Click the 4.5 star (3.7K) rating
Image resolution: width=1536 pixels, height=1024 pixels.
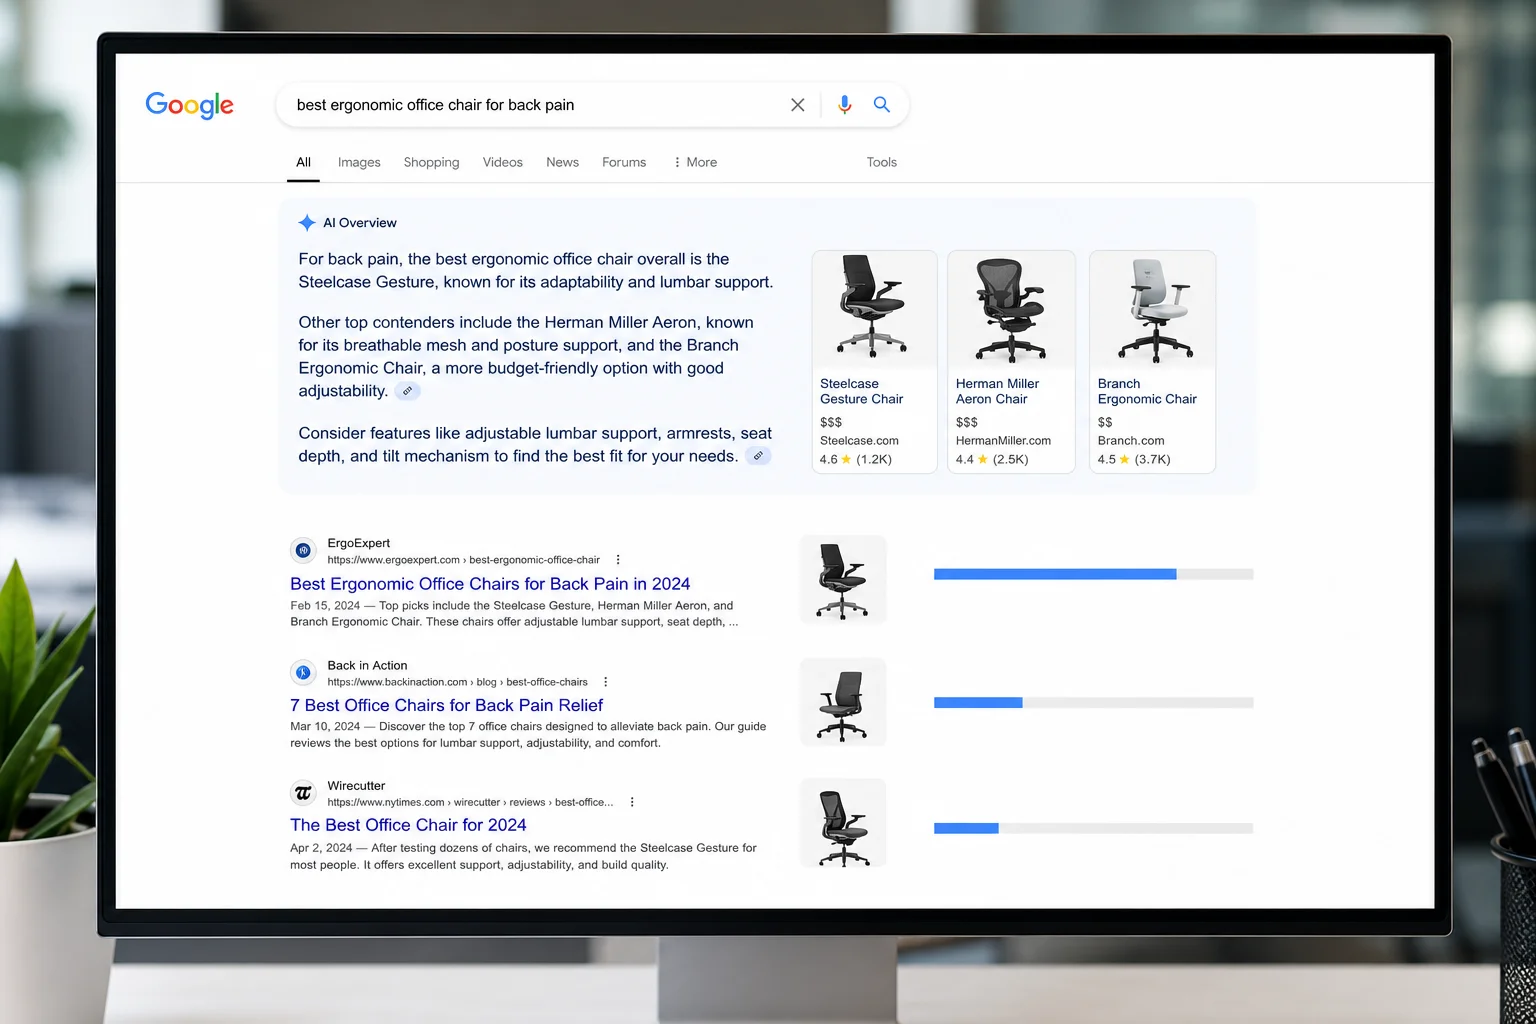[x=1134, y=460]
